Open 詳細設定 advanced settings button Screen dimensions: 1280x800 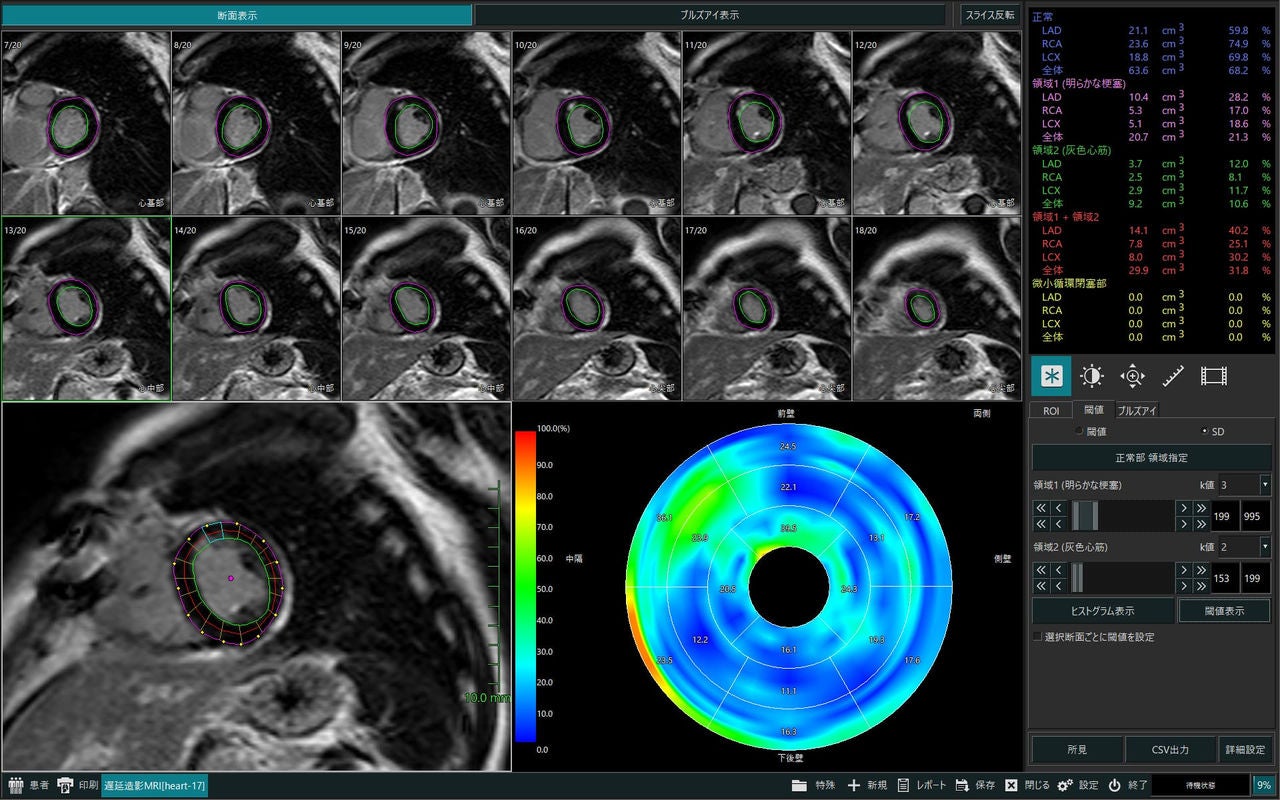point(1245,749)
